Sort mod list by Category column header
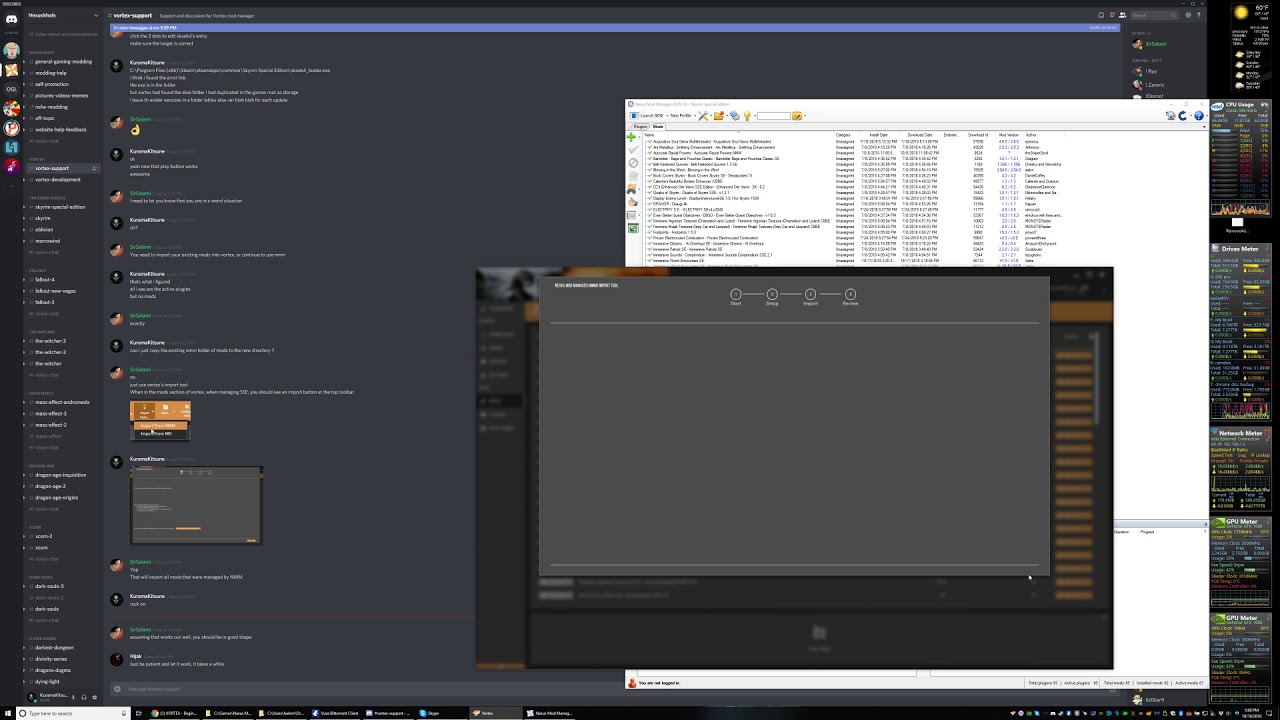 pyautogui.click(x=843, y=135)
